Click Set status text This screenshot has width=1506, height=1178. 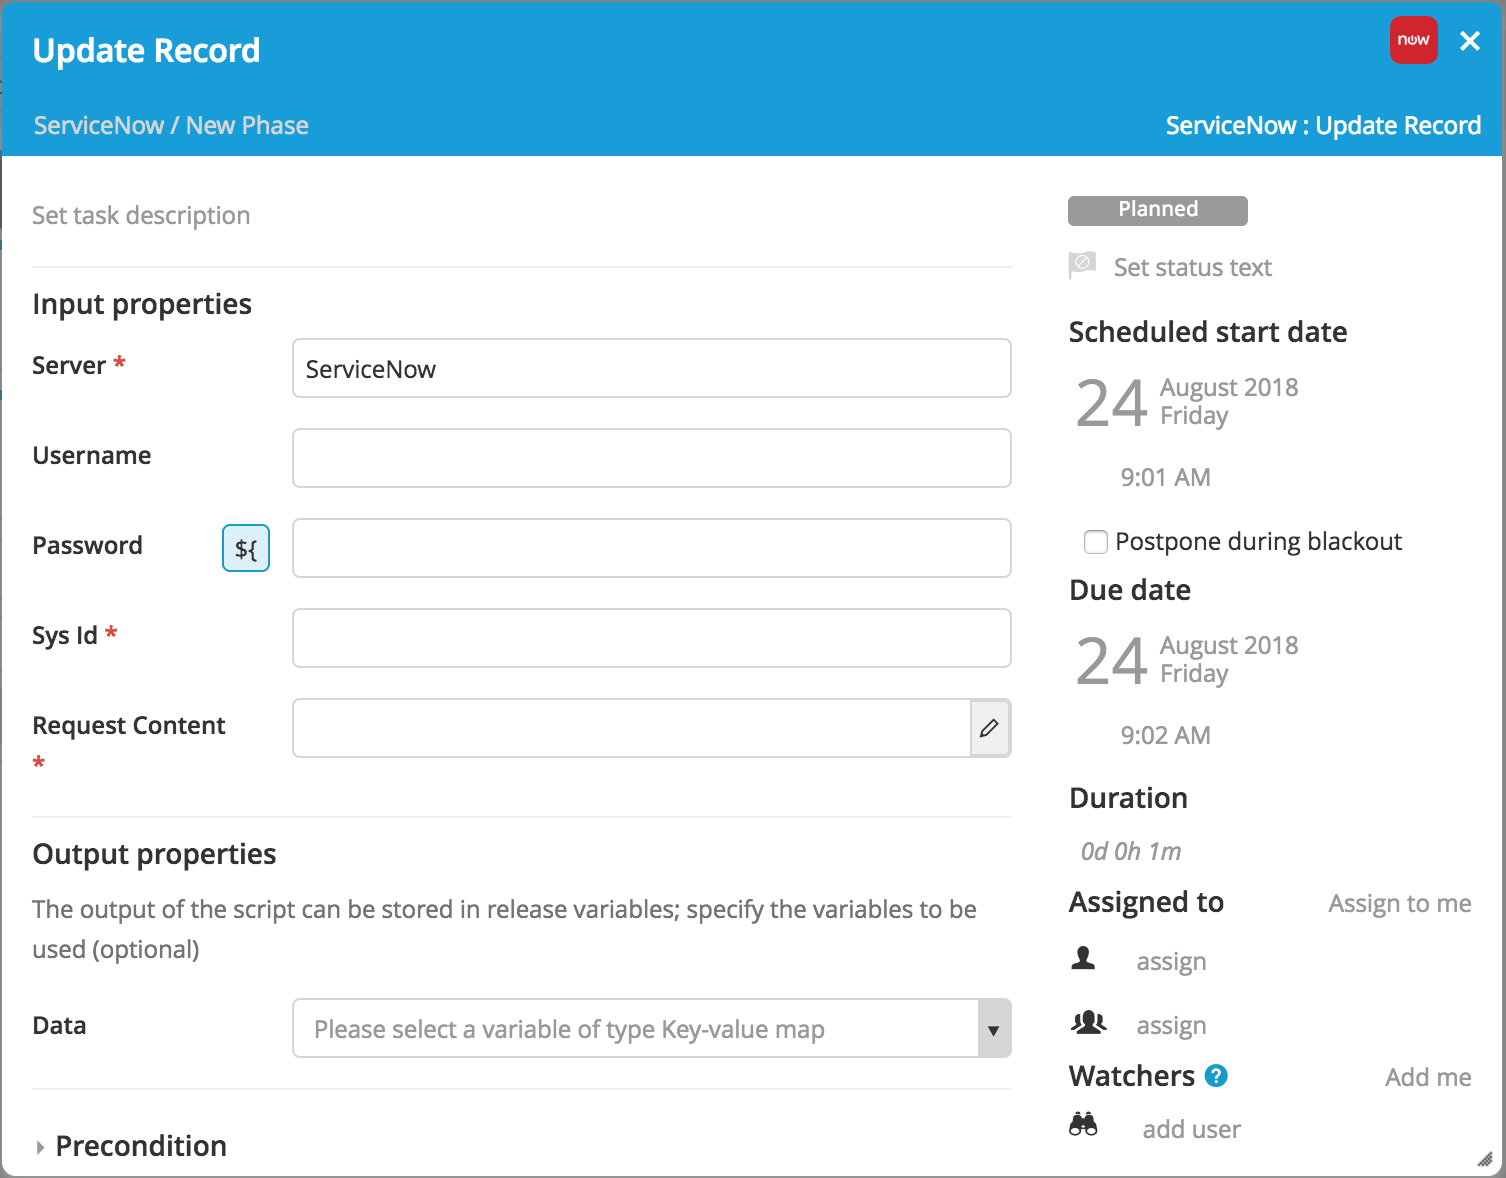(x=1193, y=267)
